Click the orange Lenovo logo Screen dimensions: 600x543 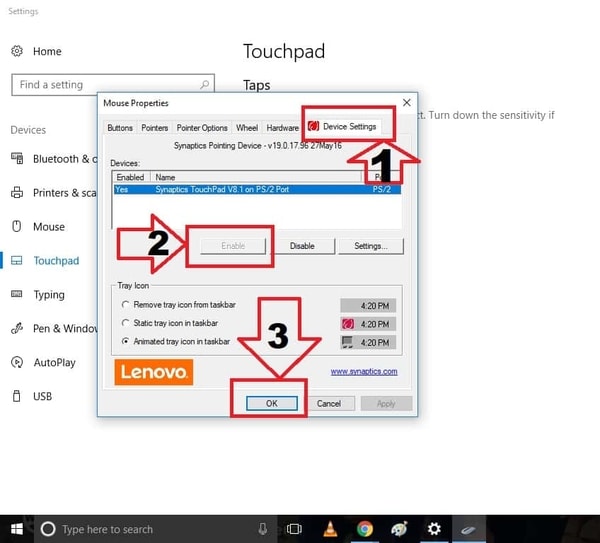tap(154, 372)
